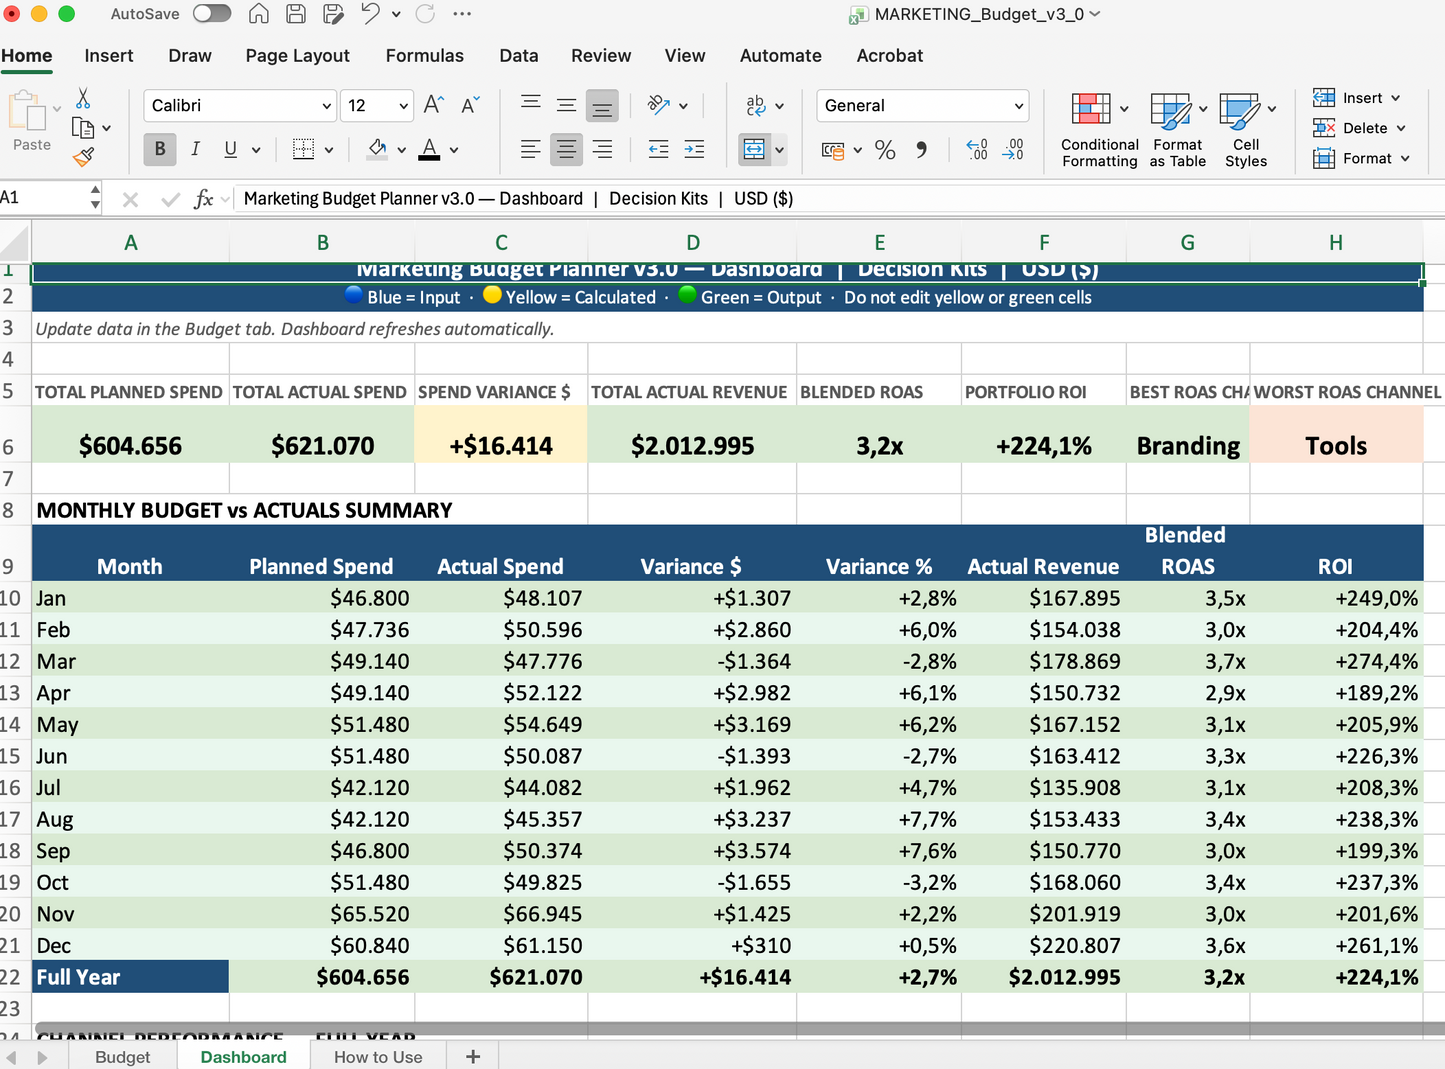This screenshot has width=1445, height=1069.
Task: Select the Formulas ribbon tab
Action: tap(425, 56)
